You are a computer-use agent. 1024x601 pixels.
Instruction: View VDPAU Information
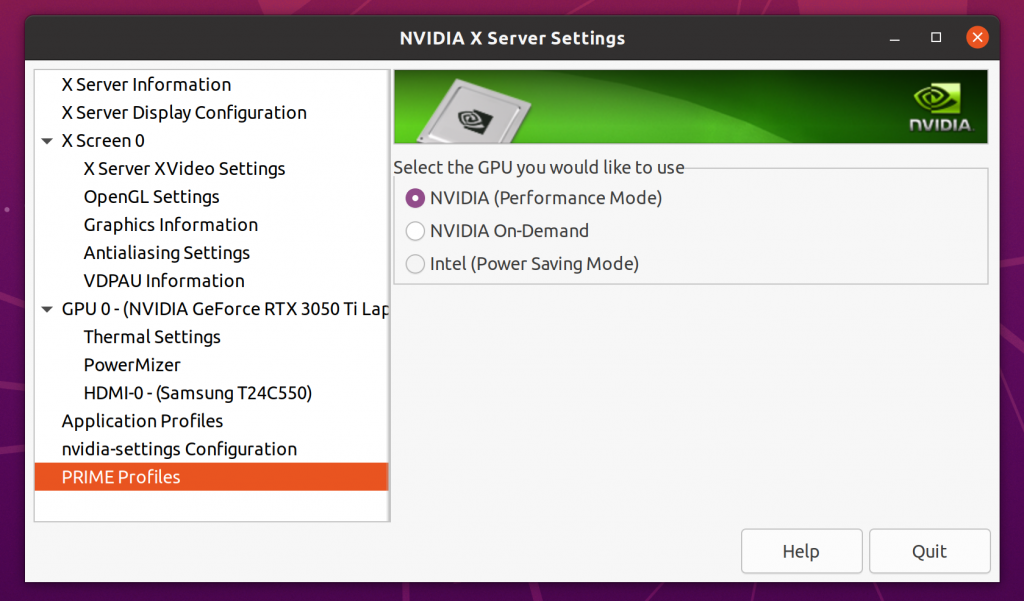tap(164, 281)
